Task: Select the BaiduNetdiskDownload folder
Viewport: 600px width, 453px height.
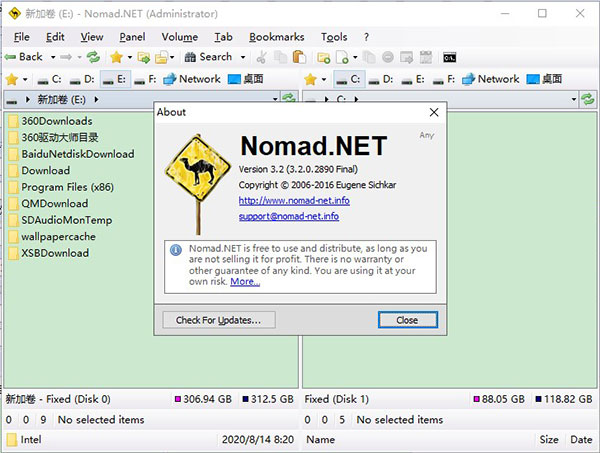Action: [71, 154]
